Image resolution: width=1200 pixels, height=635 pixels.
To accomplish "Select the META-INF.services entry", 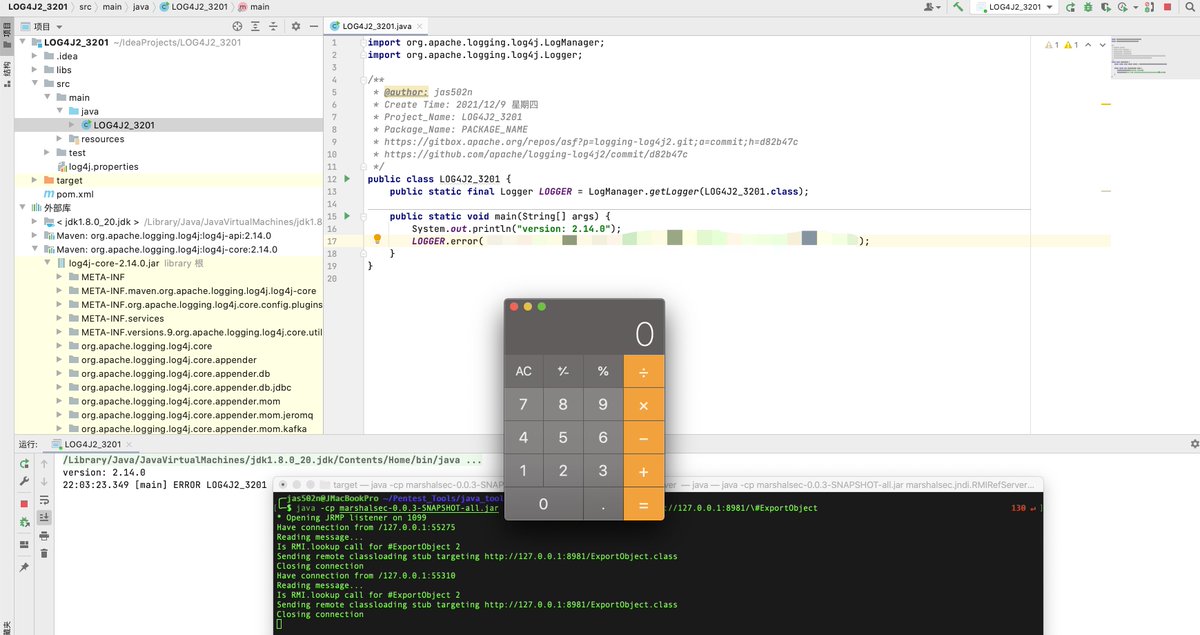I will pyautogui.click(x=115, y=318).
